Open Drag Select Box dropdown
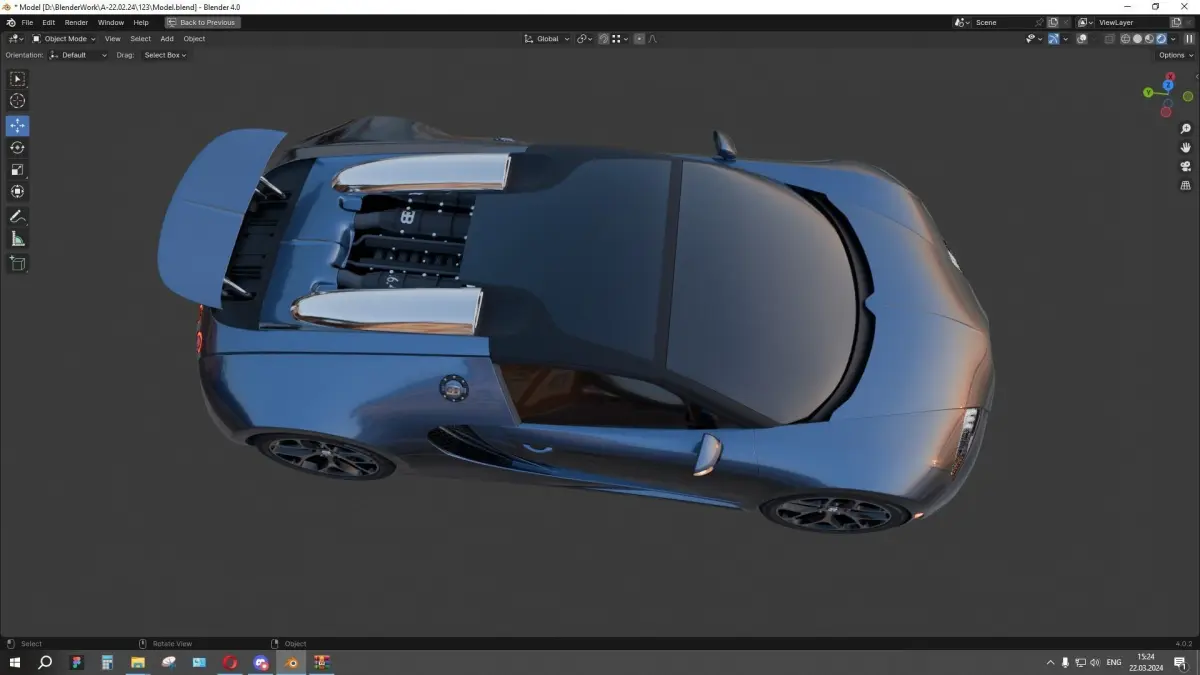 [x=165, y=55]
